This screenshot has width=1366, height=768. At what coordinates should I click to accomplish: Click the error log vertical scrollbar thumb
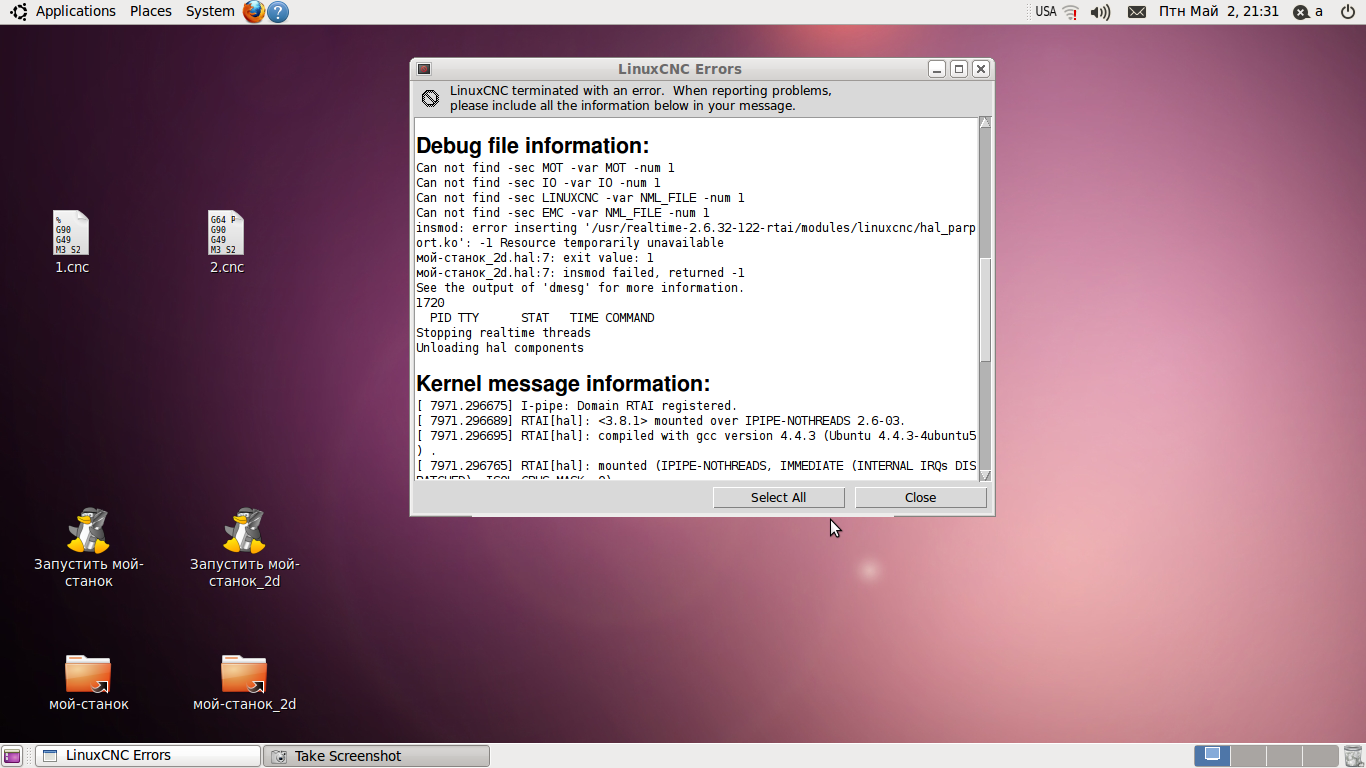coord(985,310)
